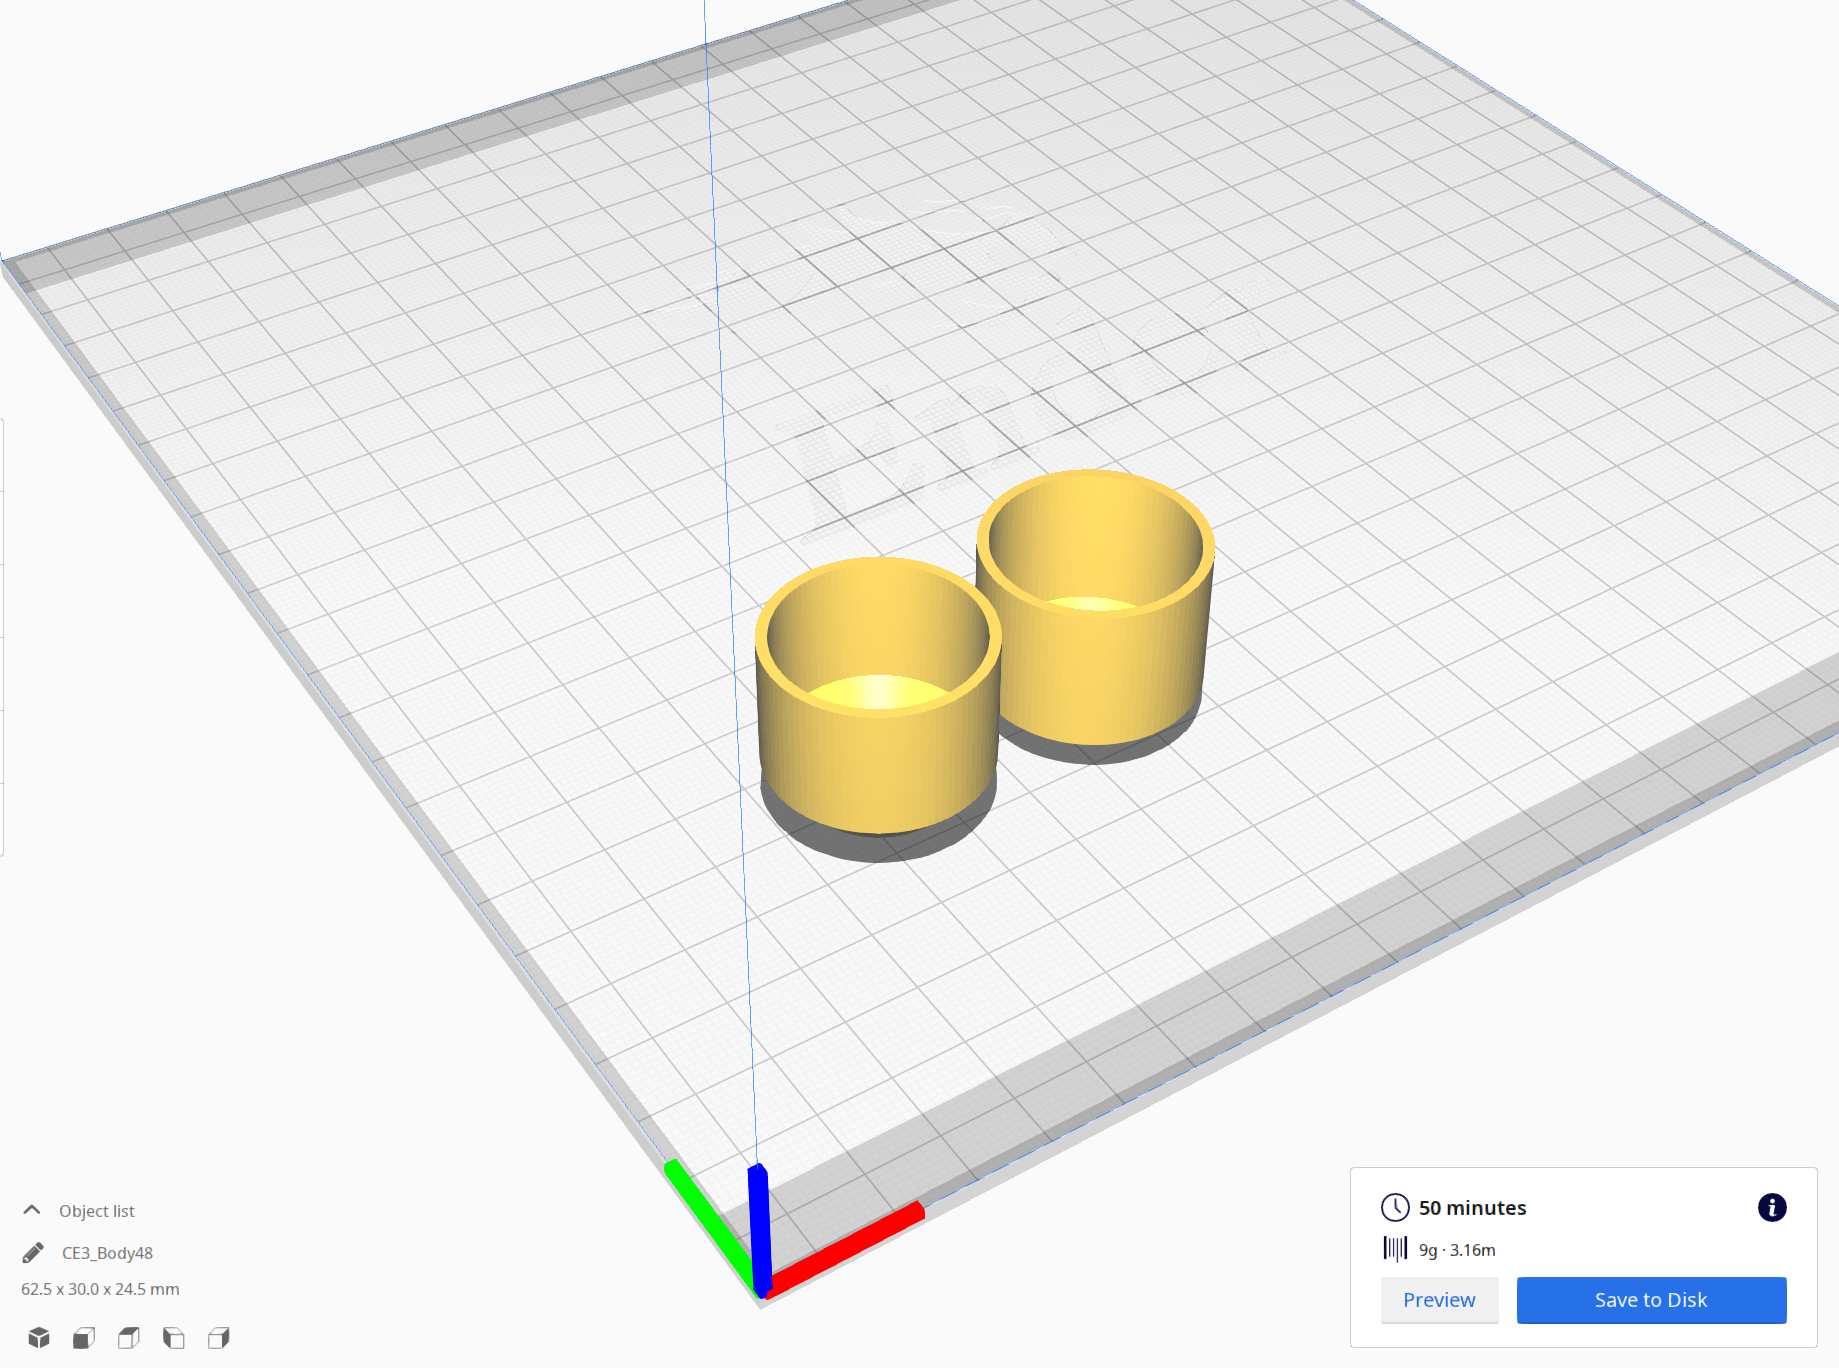Select CE3_Body48 in the object list
Image resolution: width=1839 pixels, height=1368 pixels.
click(x=107, y=1253)
